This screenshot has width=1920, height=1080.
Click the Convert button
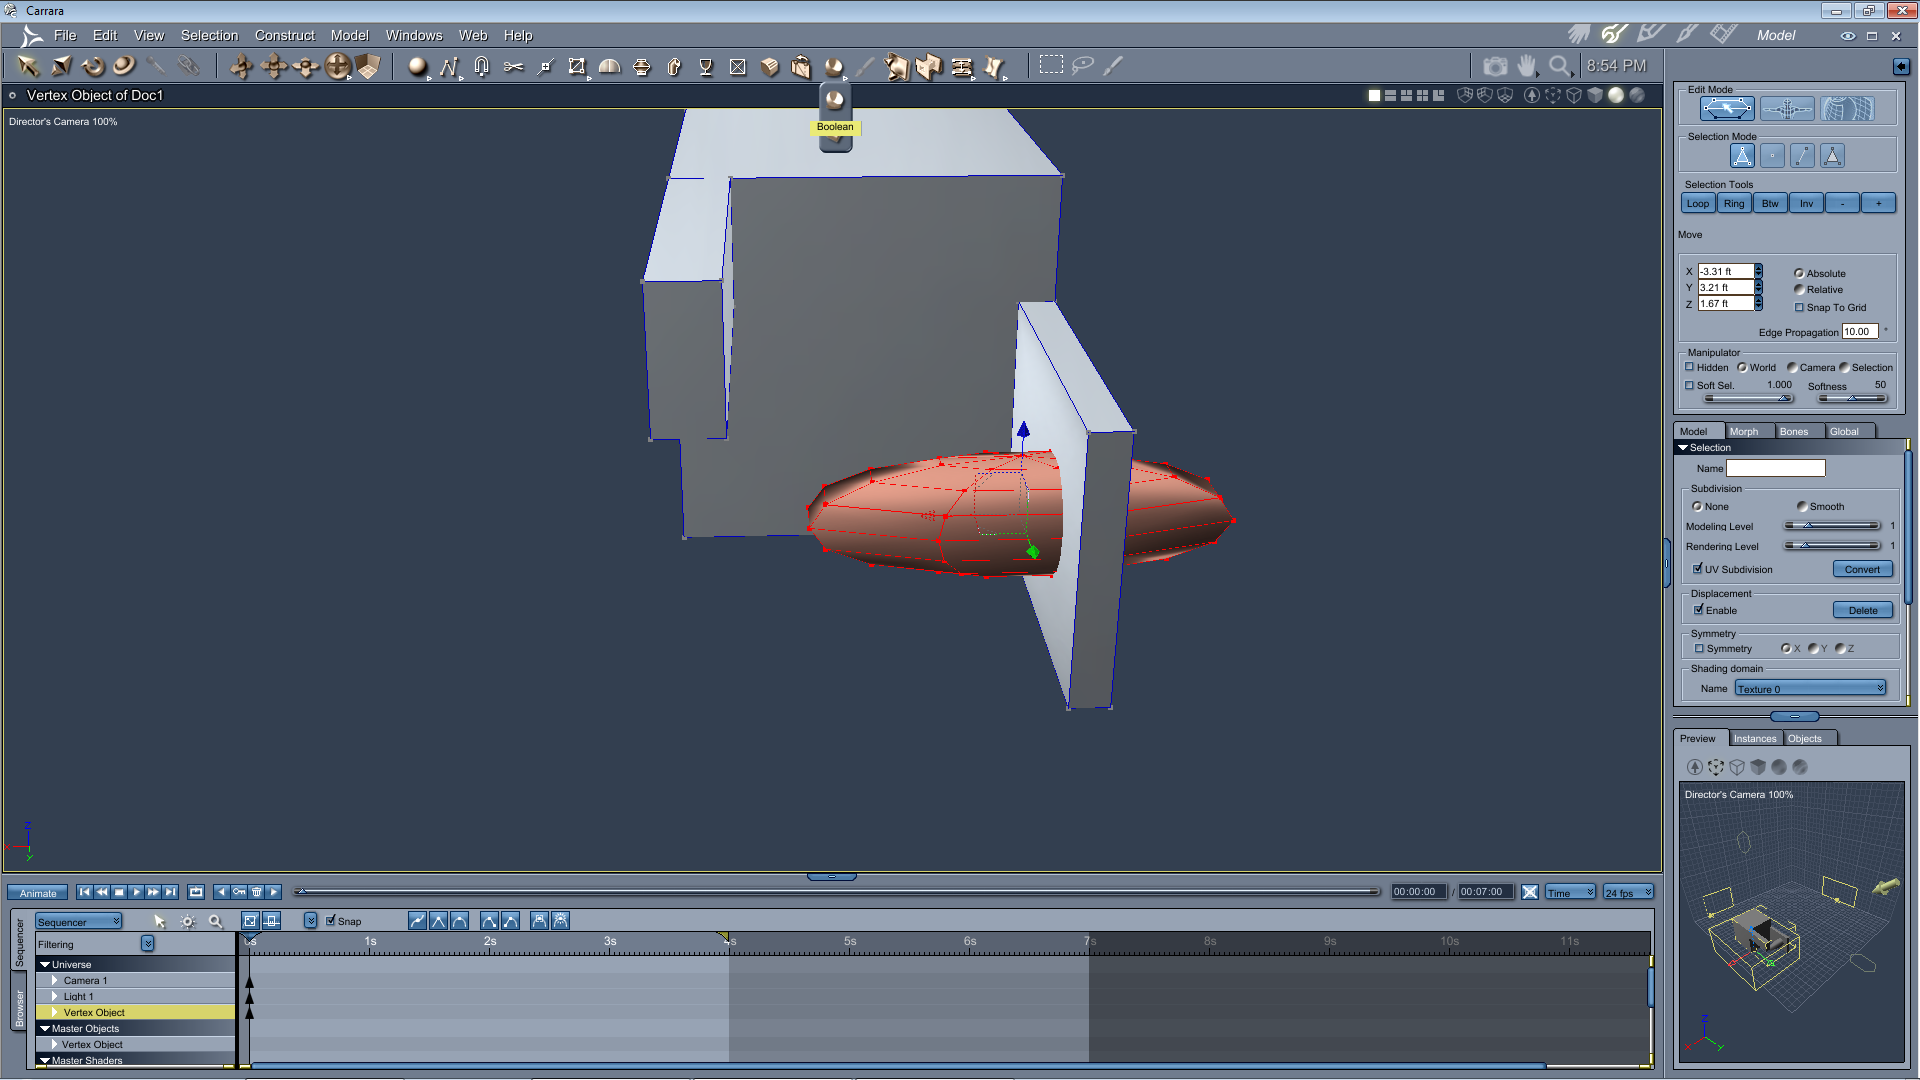coord(1862,569)
